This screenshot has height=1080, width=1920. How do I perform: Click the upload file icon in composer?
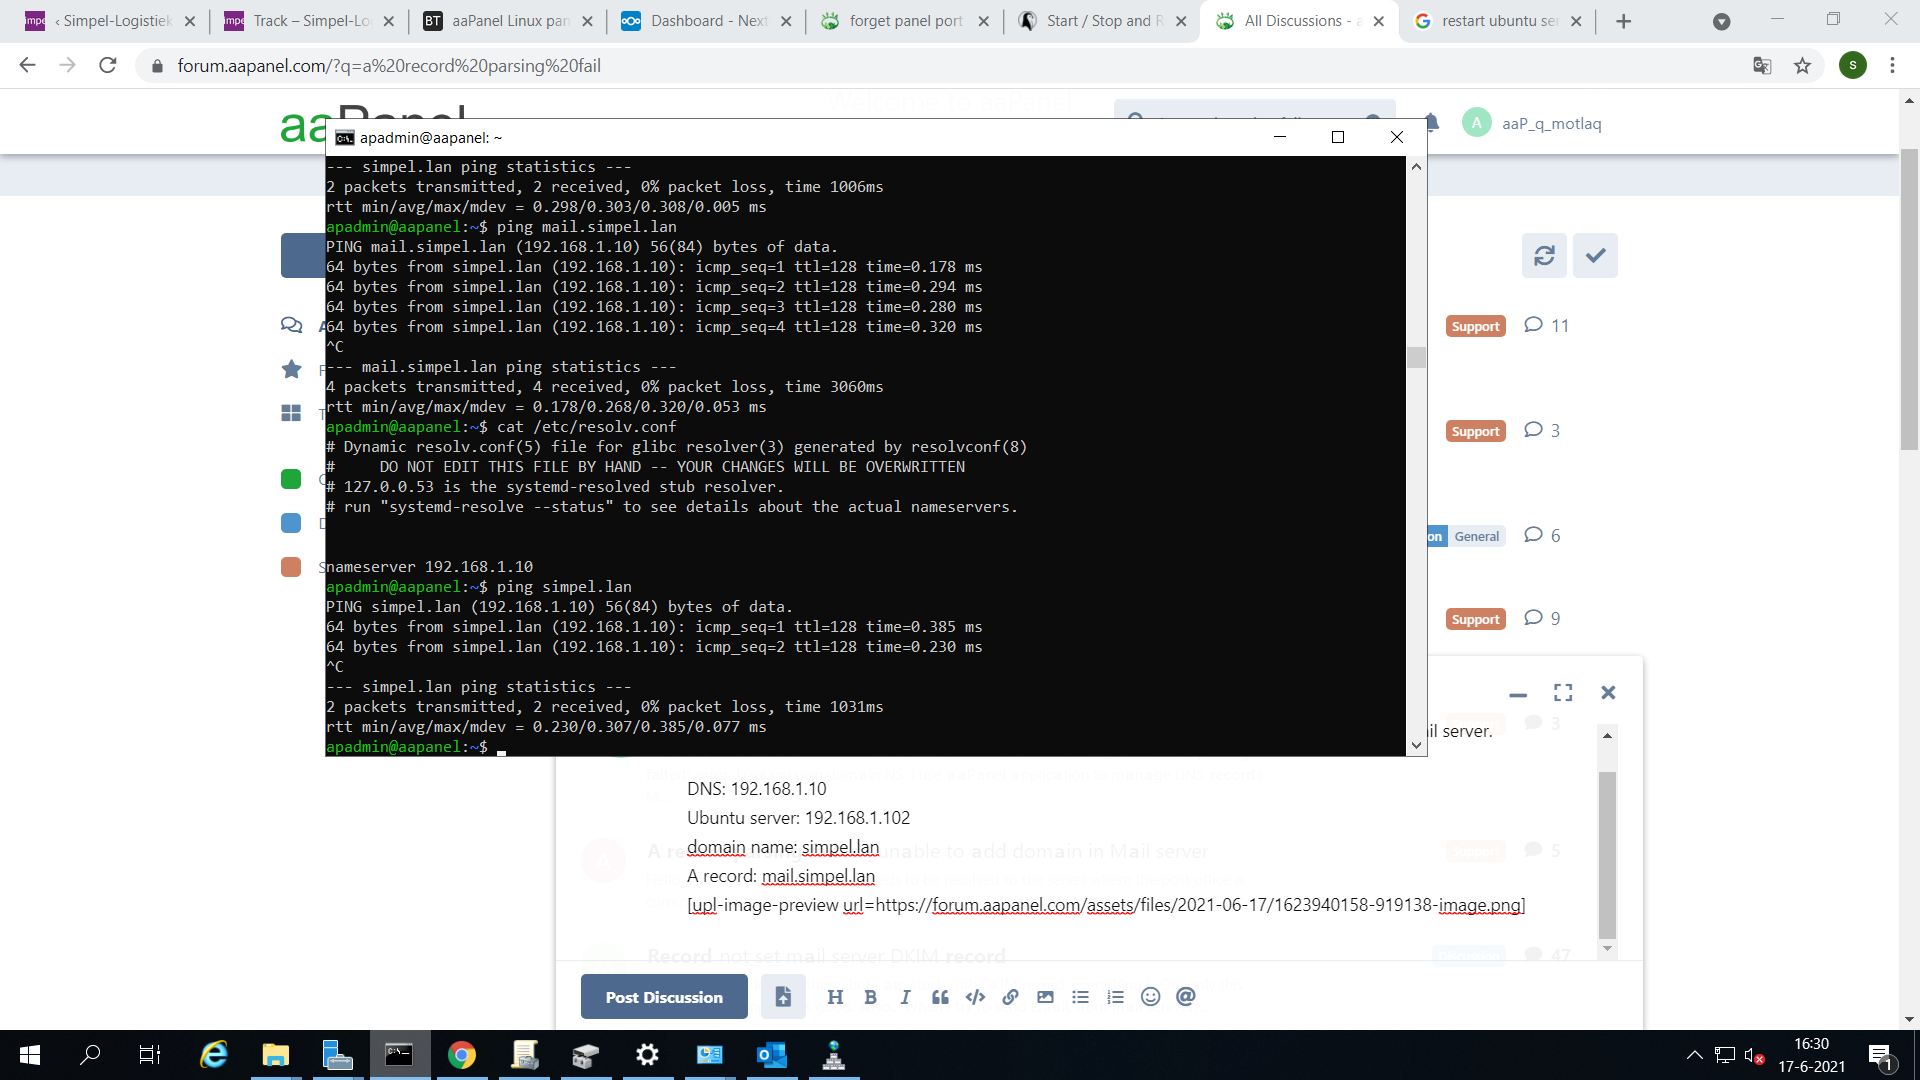pyautogui.click(x=783, y=997)
